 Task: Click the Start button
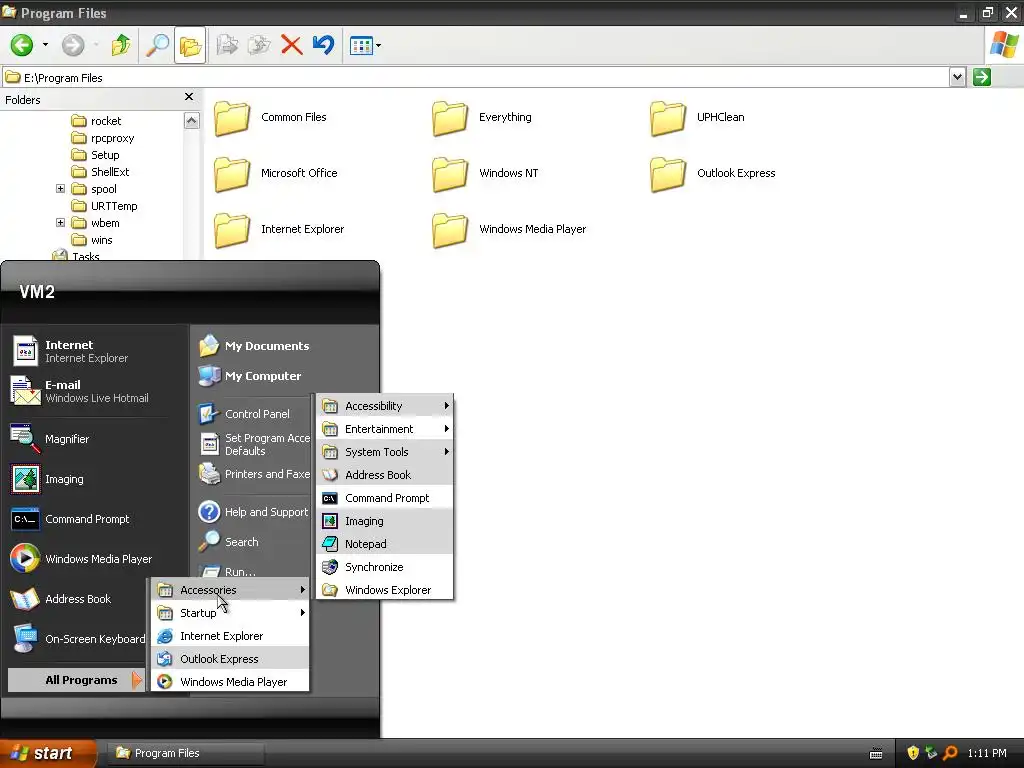(x=47, y=753)
